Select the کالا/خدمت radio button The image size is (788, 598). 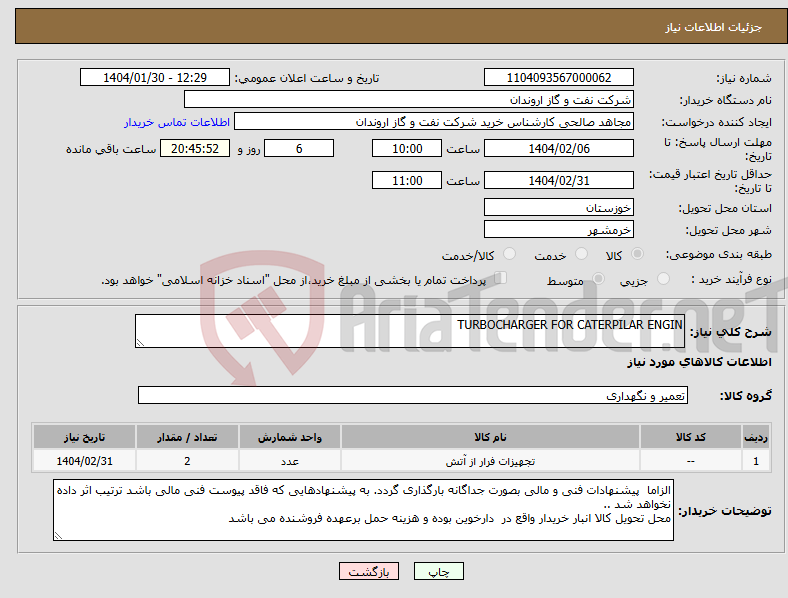[x=510, y=254]
